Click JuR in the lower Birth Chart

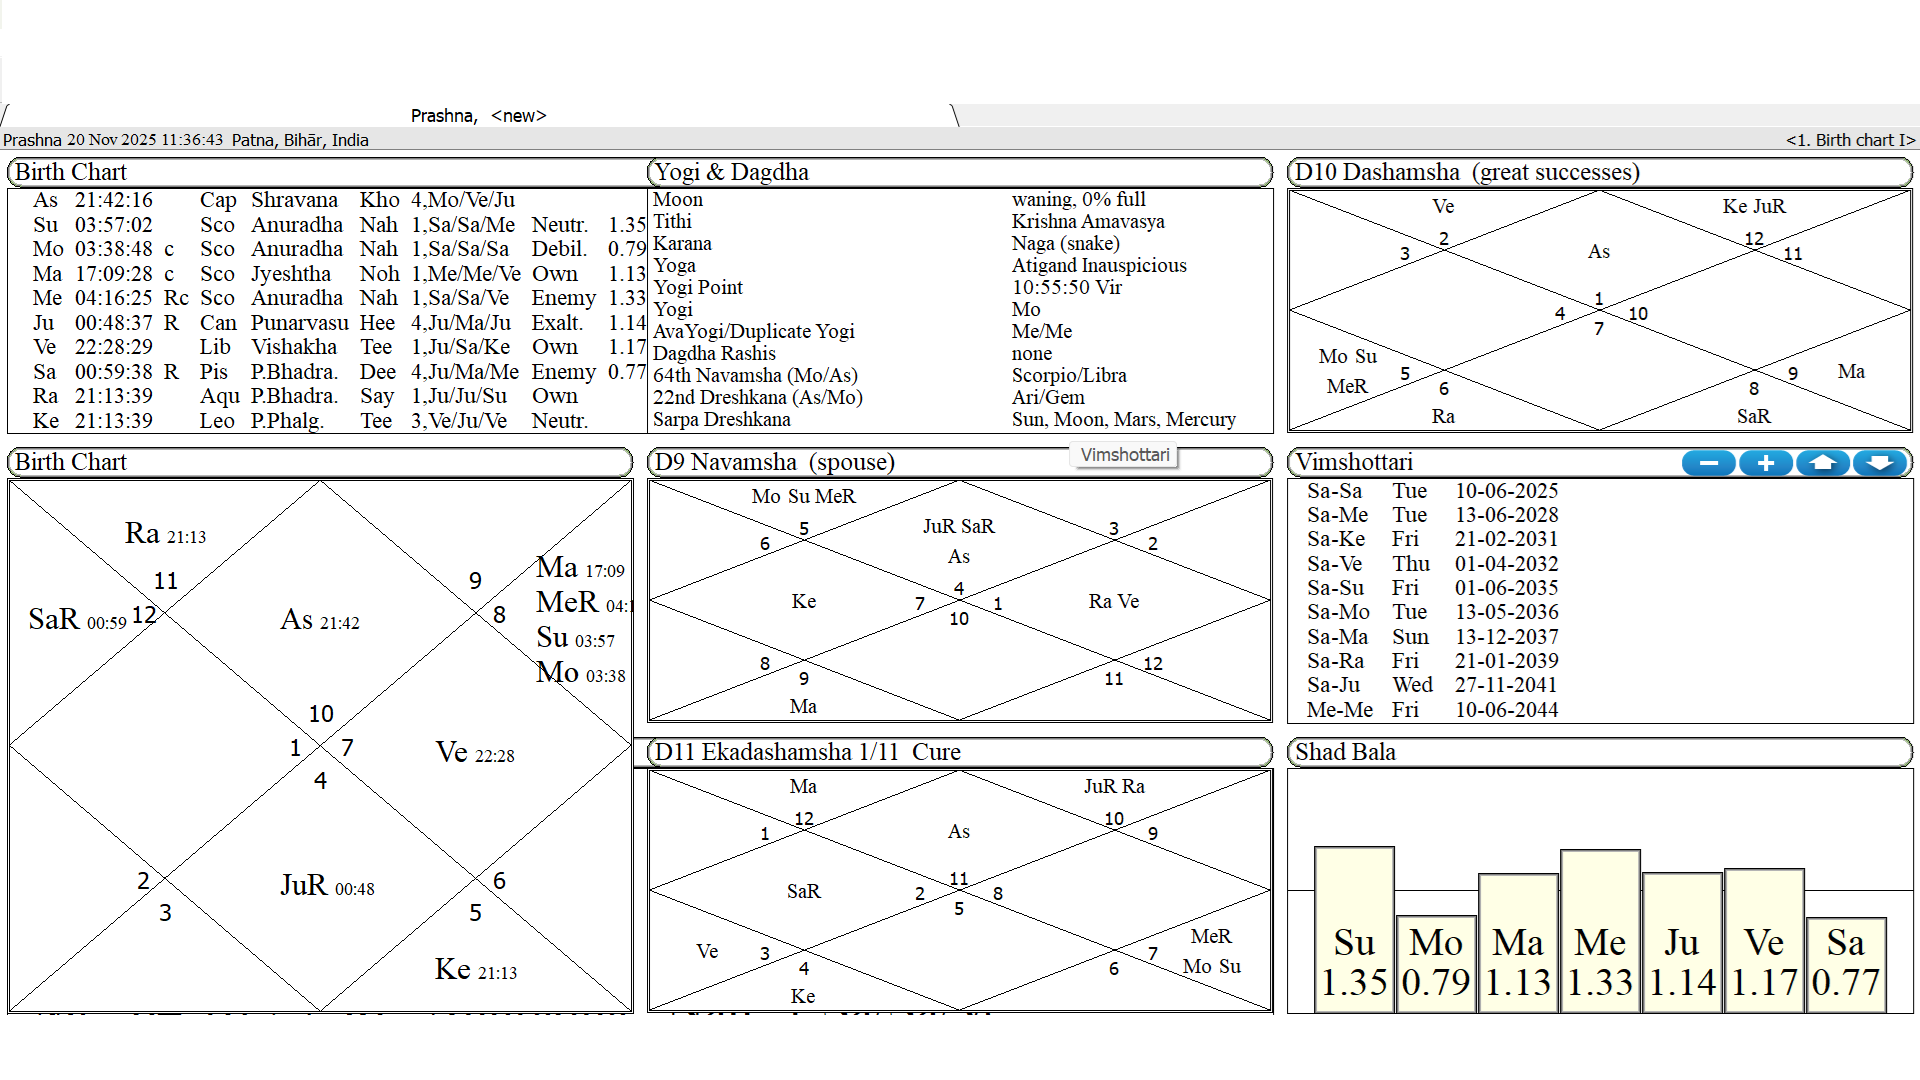pyautogui.click(x=304, y=886)
